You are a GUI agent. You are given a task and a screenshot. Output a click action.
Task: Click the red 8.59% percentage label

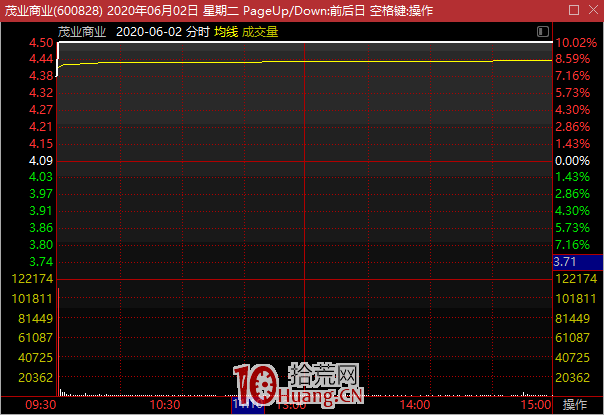coord(572,59)
